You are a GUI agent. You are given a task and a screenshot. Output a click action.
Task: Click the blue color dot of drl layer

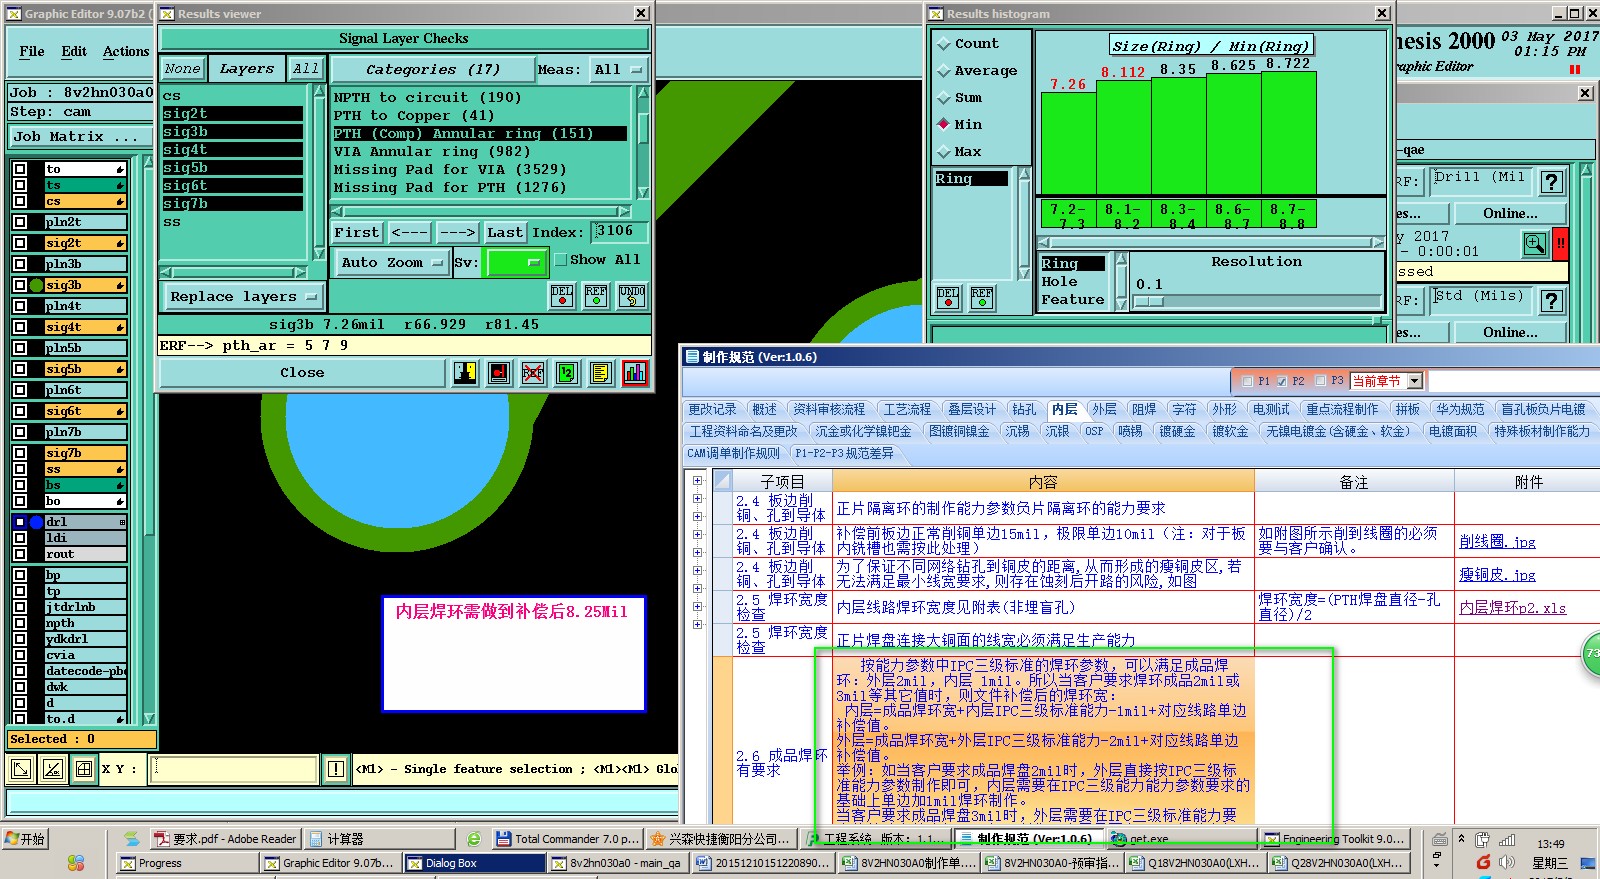[37, 522]
